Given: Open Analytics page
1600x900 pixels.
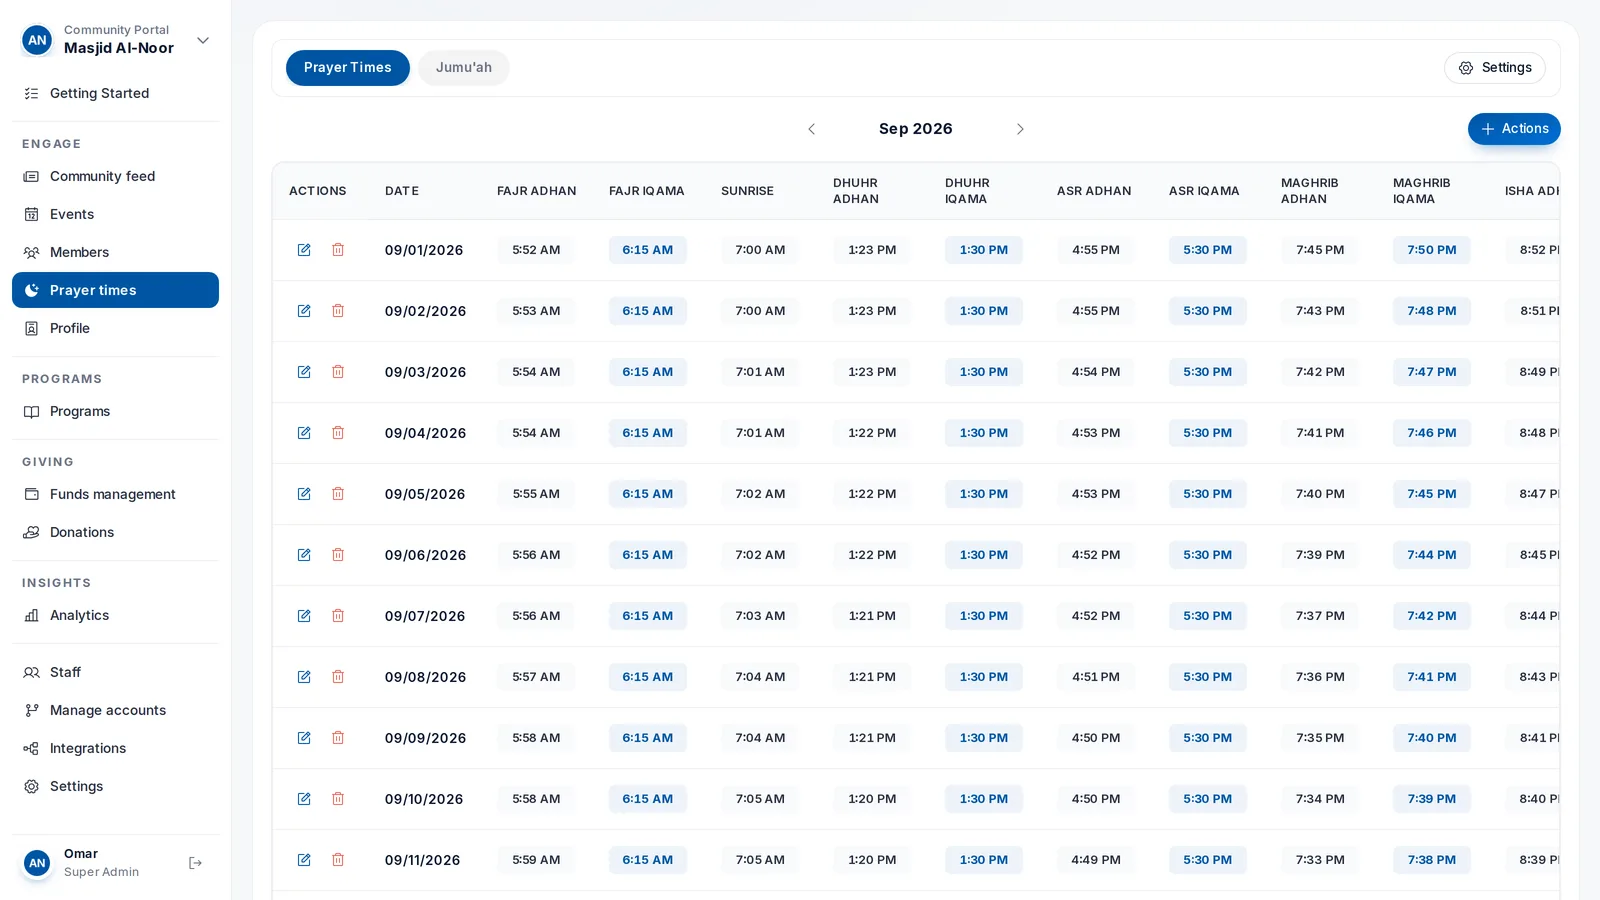Looking at the screenshot, I should (115, 615).
